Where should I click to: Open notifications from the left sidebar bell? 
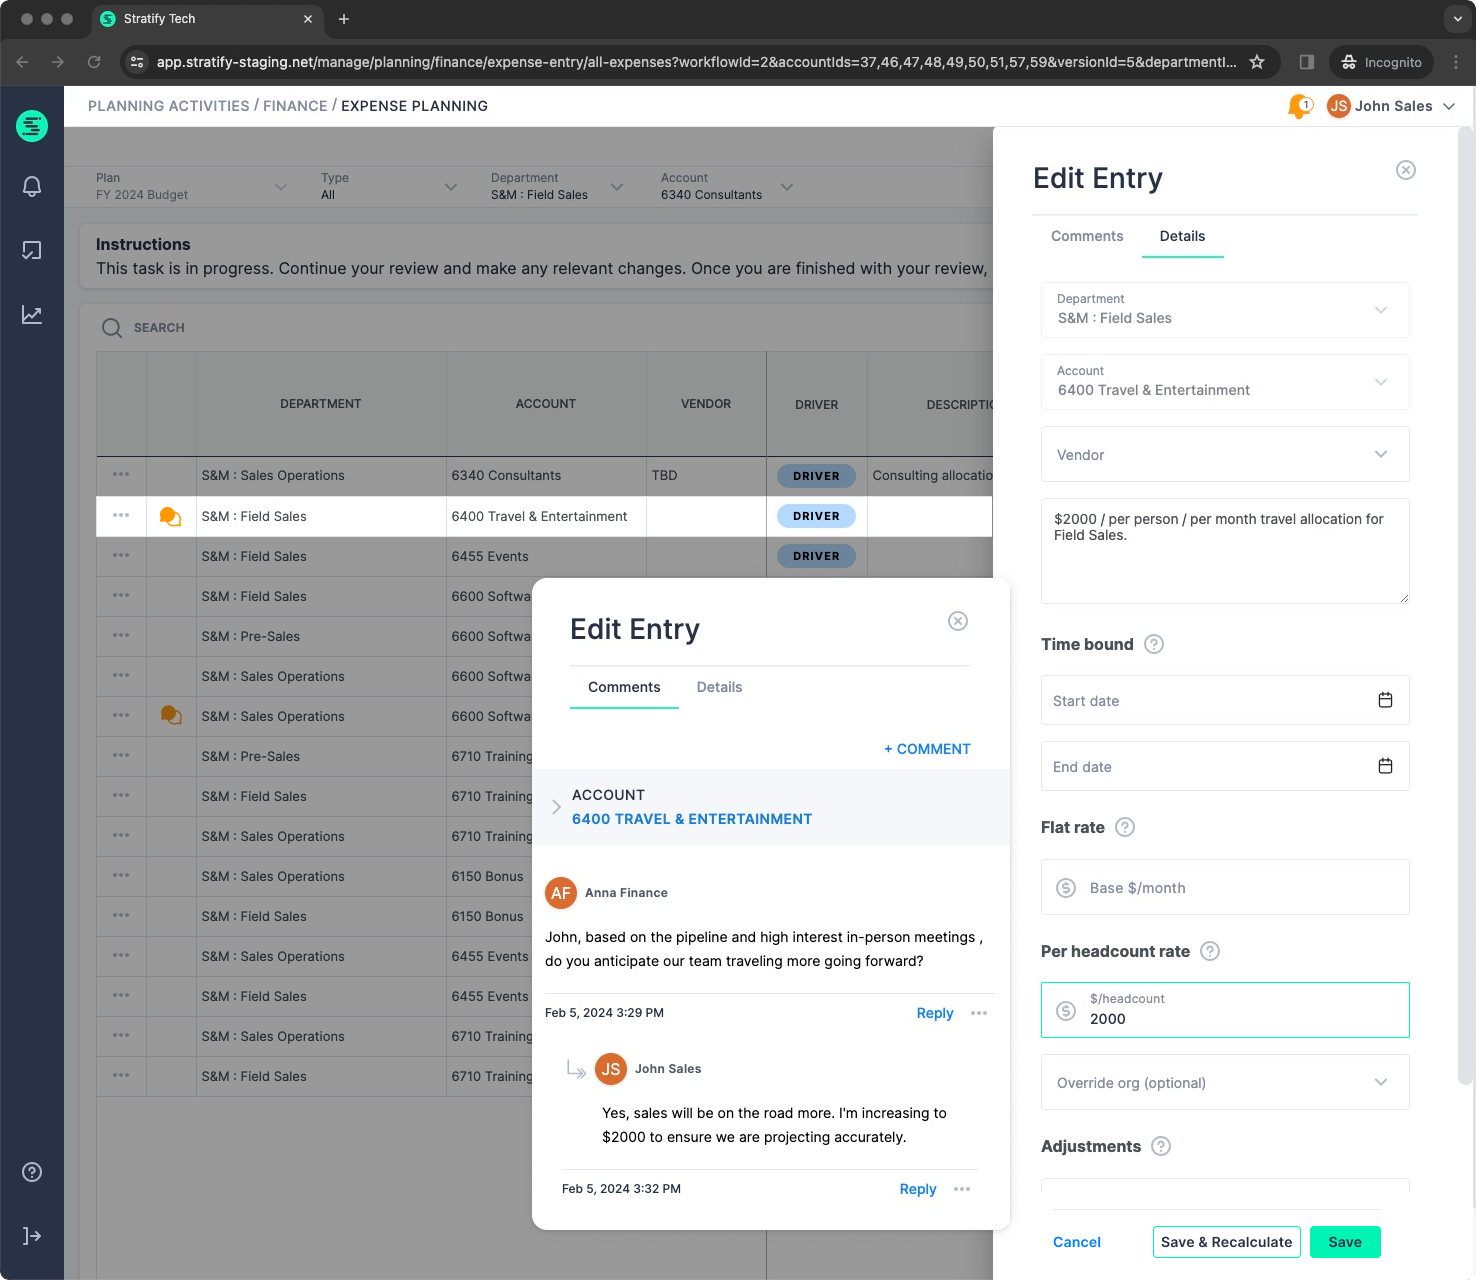click(x=32, y=186)
